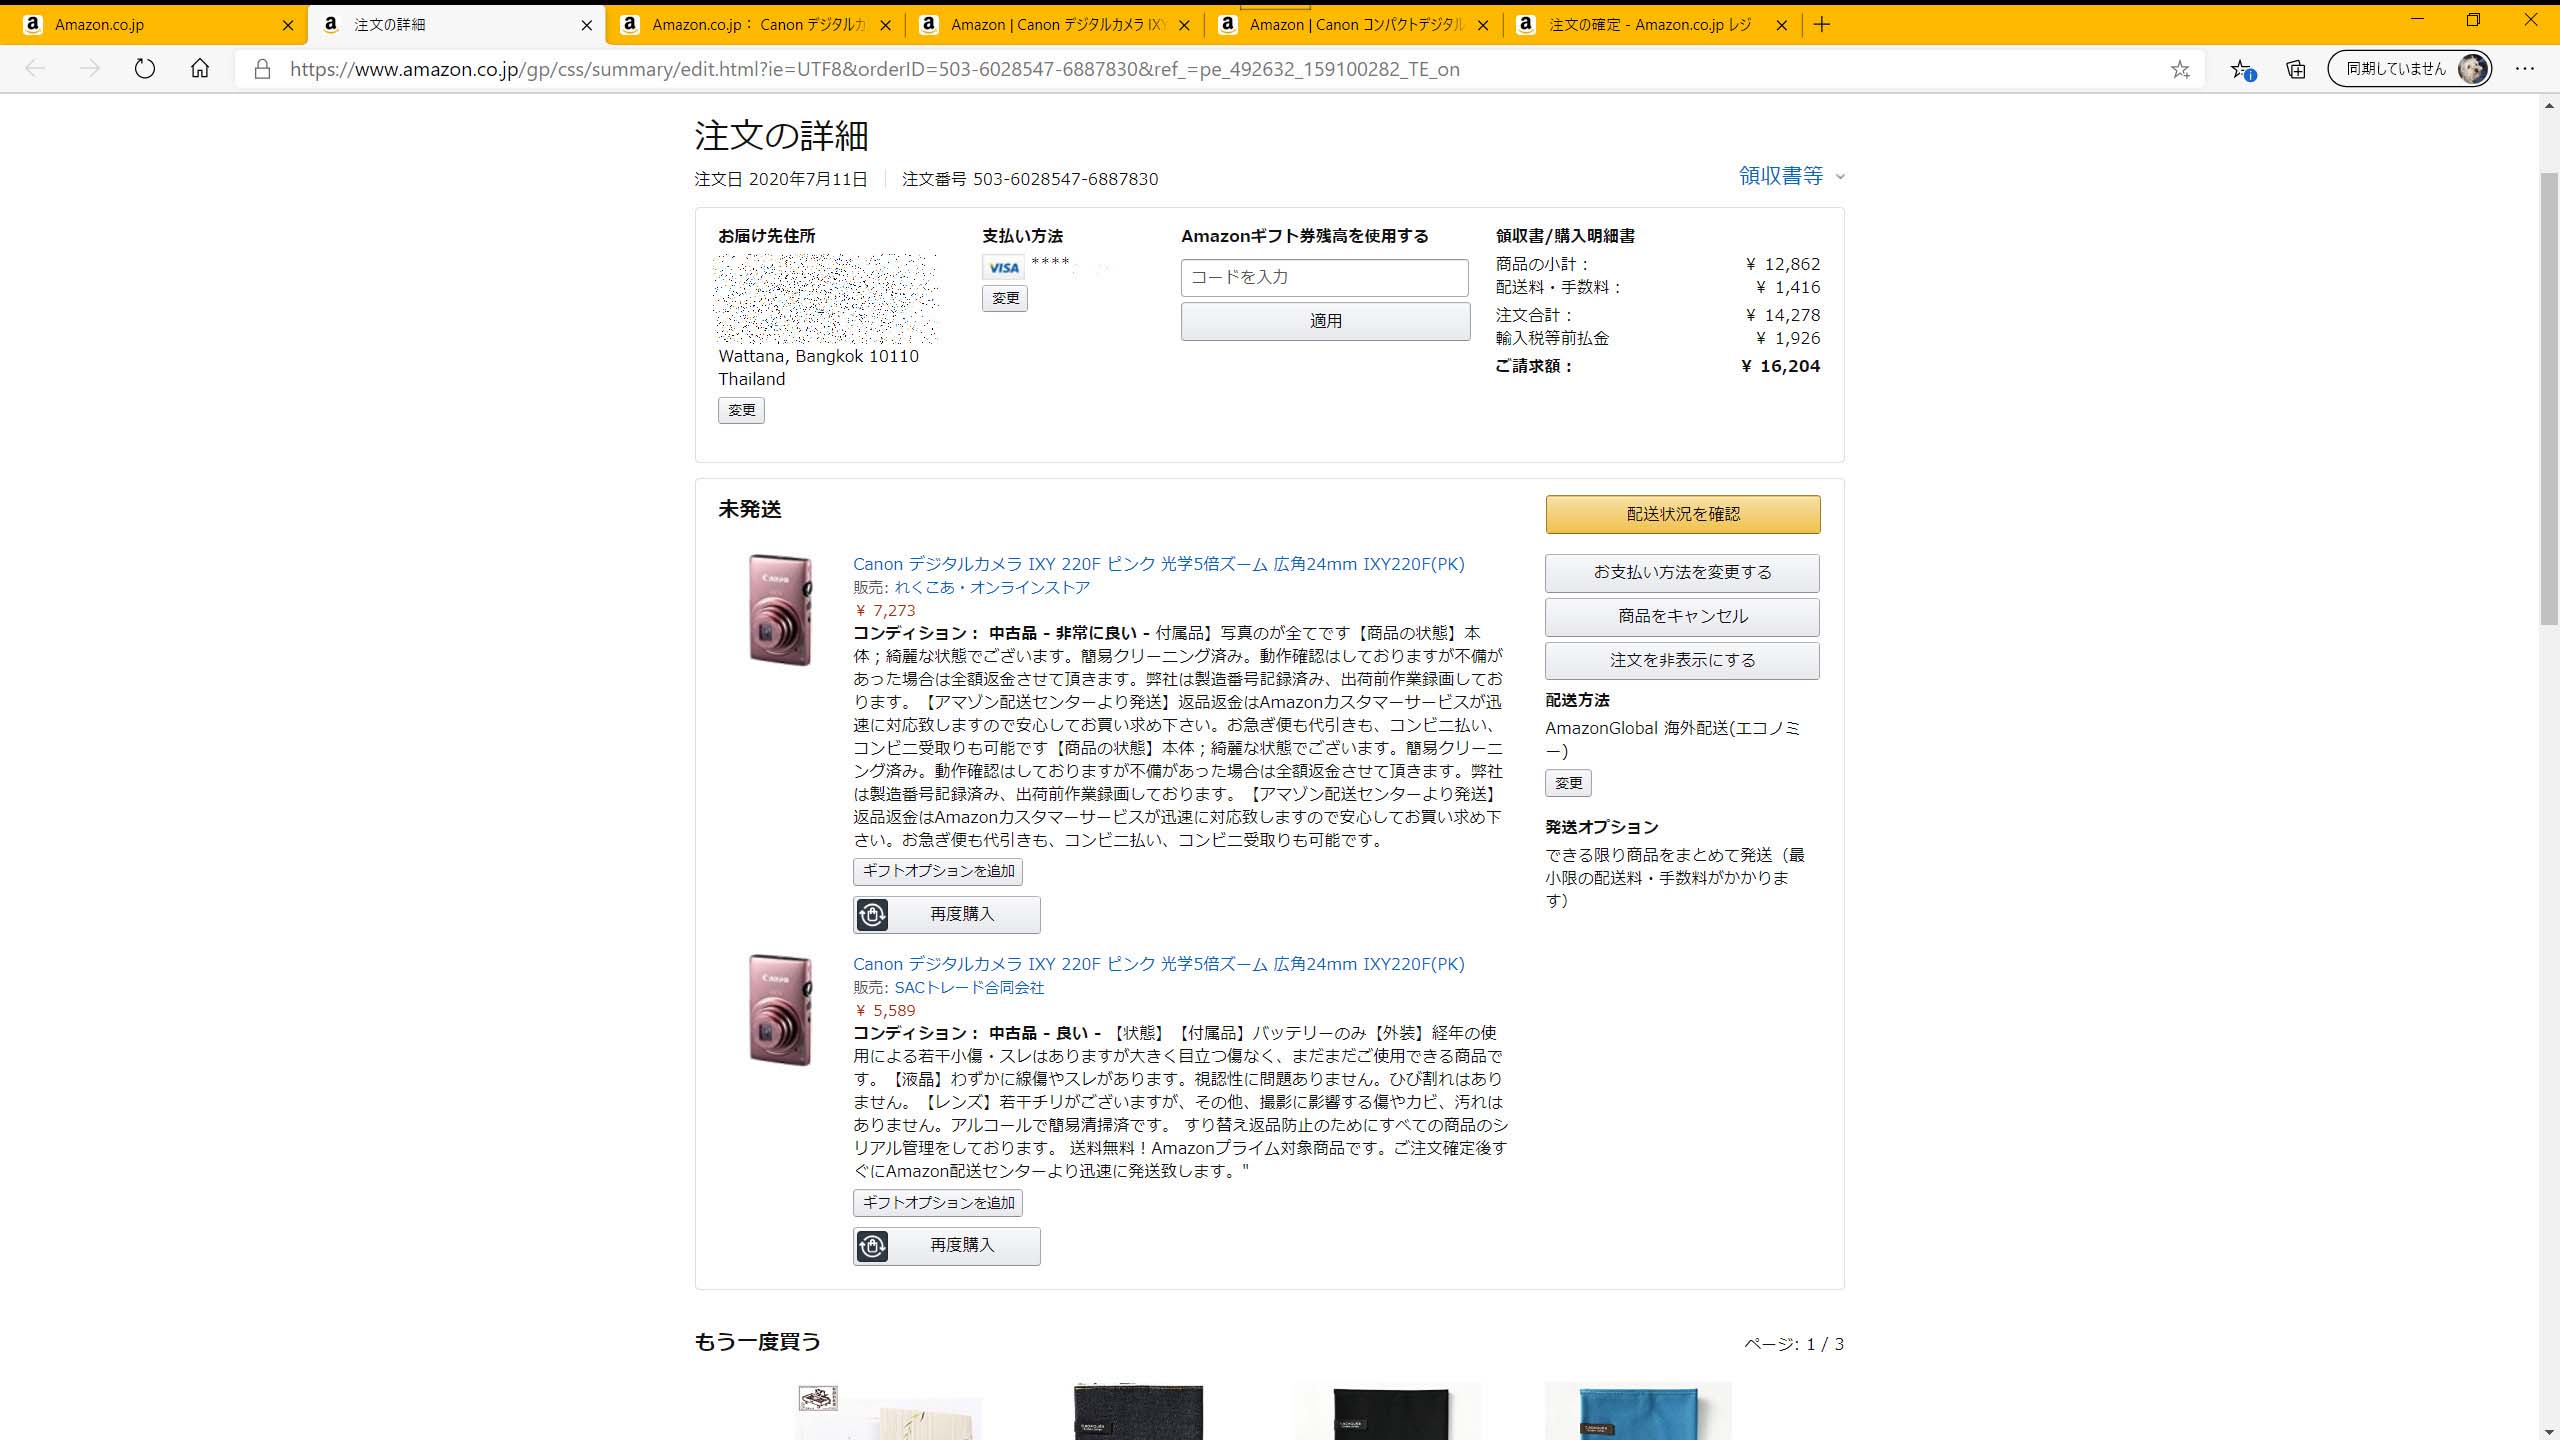Screen dimensions: 2560x1440
Task: Click the browser forward arrow
Action: point(90,69)
